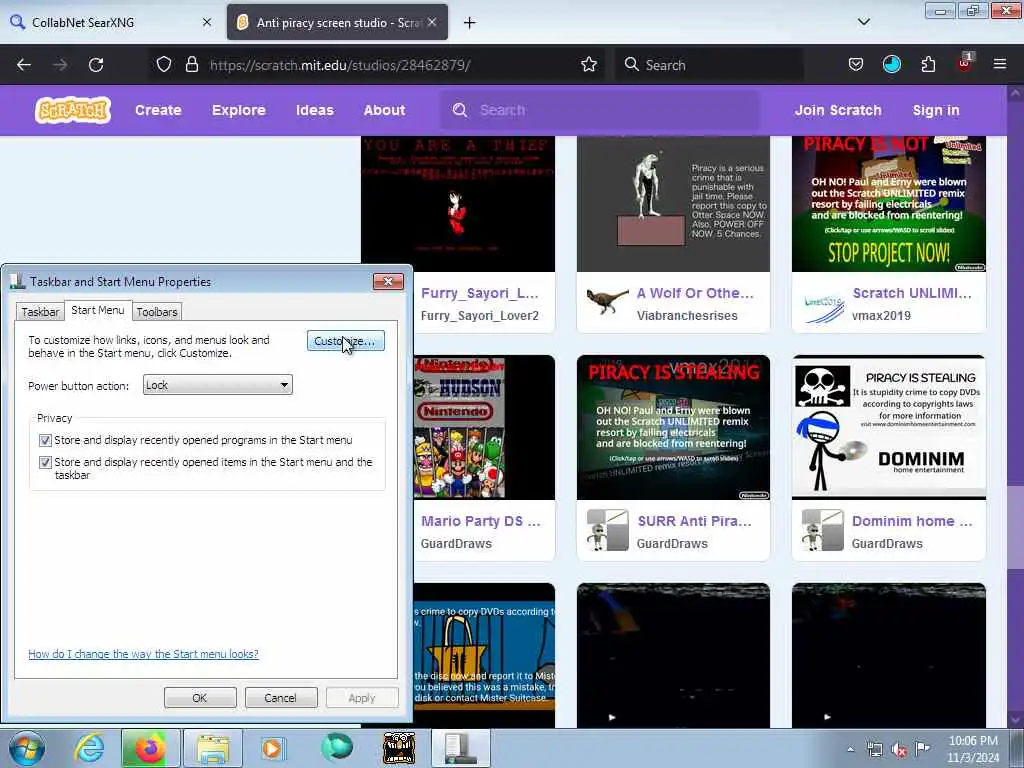Viewport: 1024px width, 768px height.
Task: Click the taskbar clock showing 10:06 PM
Action: tap(973, 748)
